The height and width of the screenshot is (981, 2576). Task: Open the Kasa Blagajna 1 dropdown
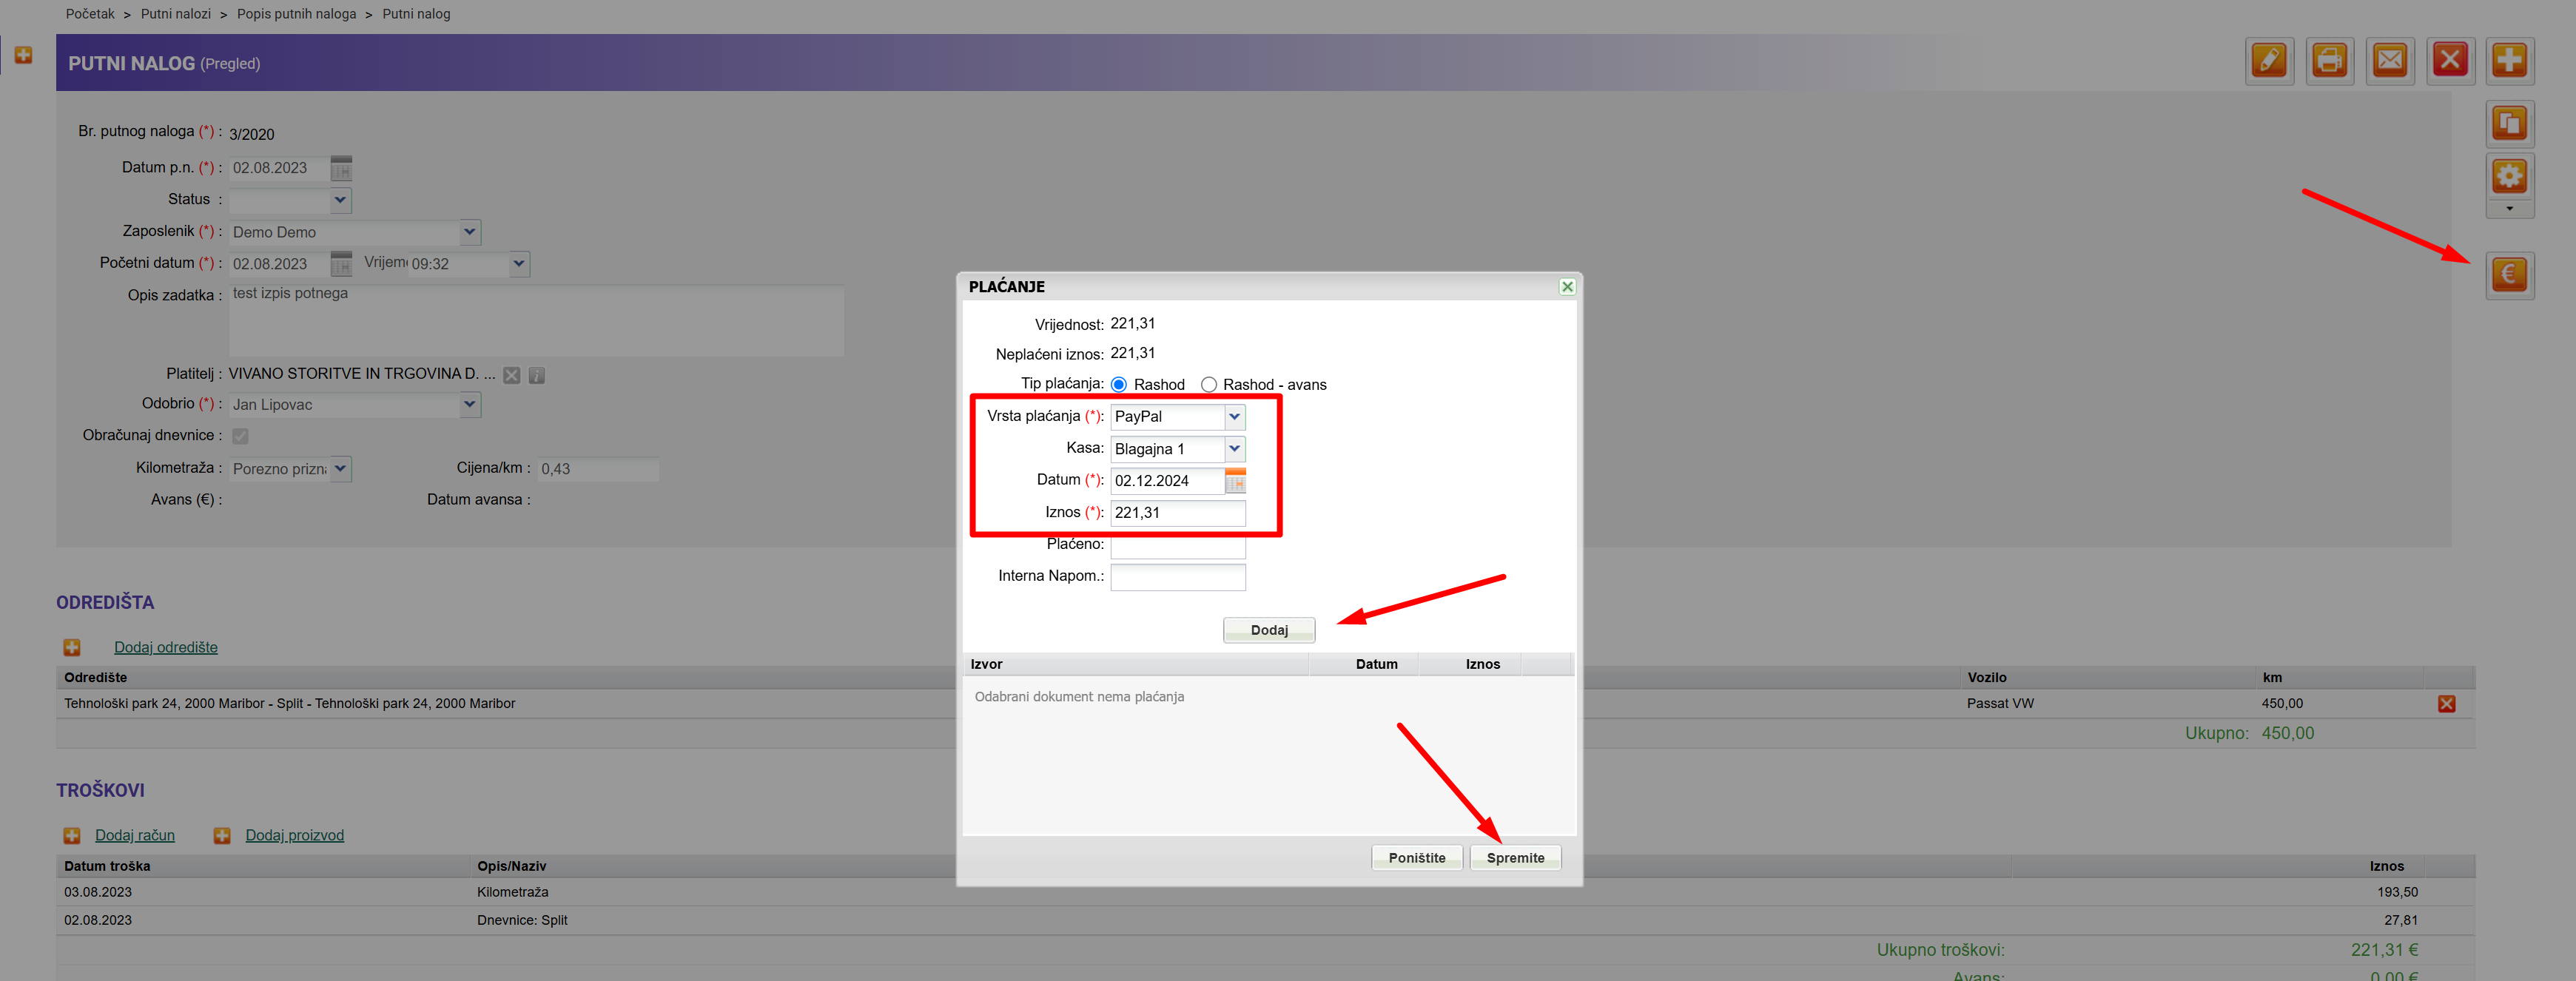(1234, 449)
